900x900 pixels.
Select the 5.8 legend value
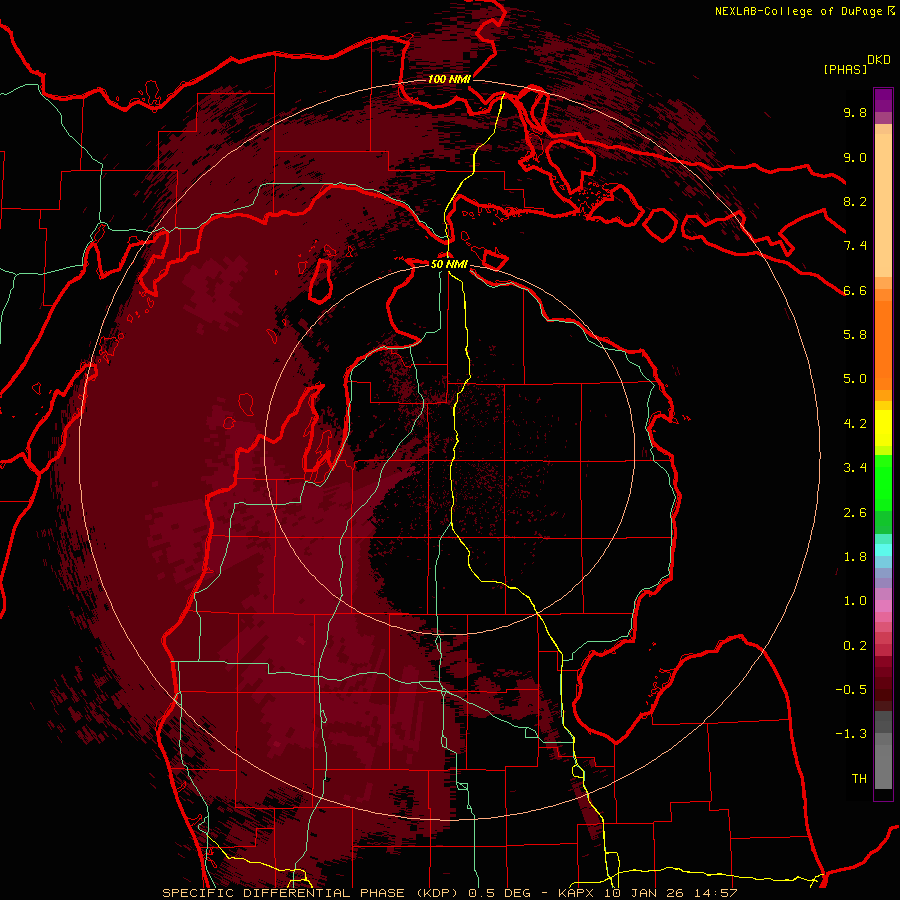[x=855, y=335]
